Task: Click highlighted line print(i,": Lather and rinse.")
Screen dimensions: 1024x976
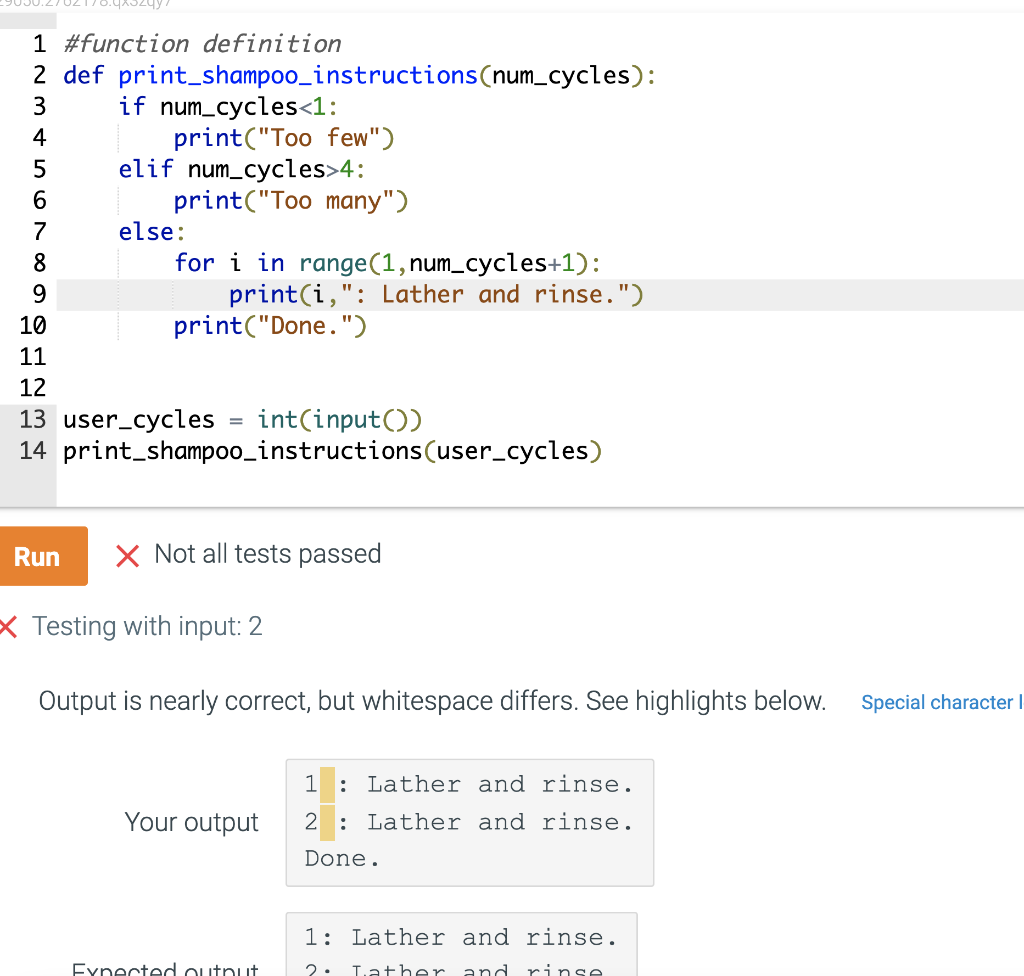Action: [x=436, y=295]
